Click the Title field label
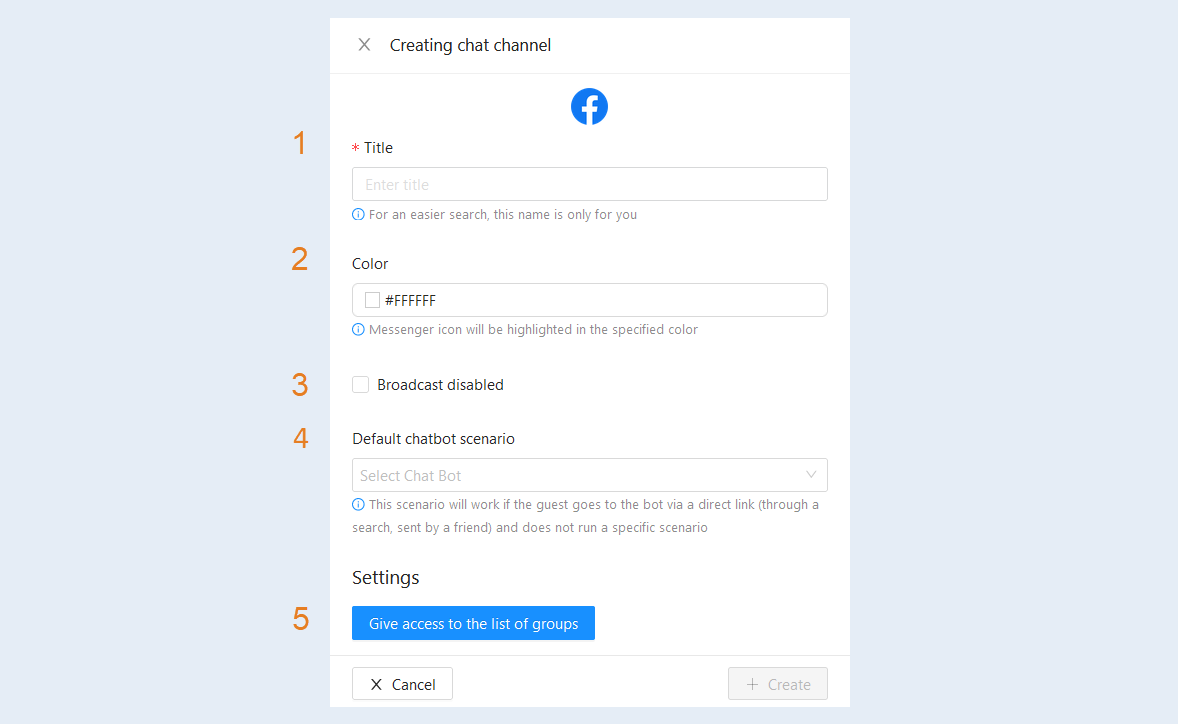The height and width of the screenshot is (724, 1178). pos(379,148)
